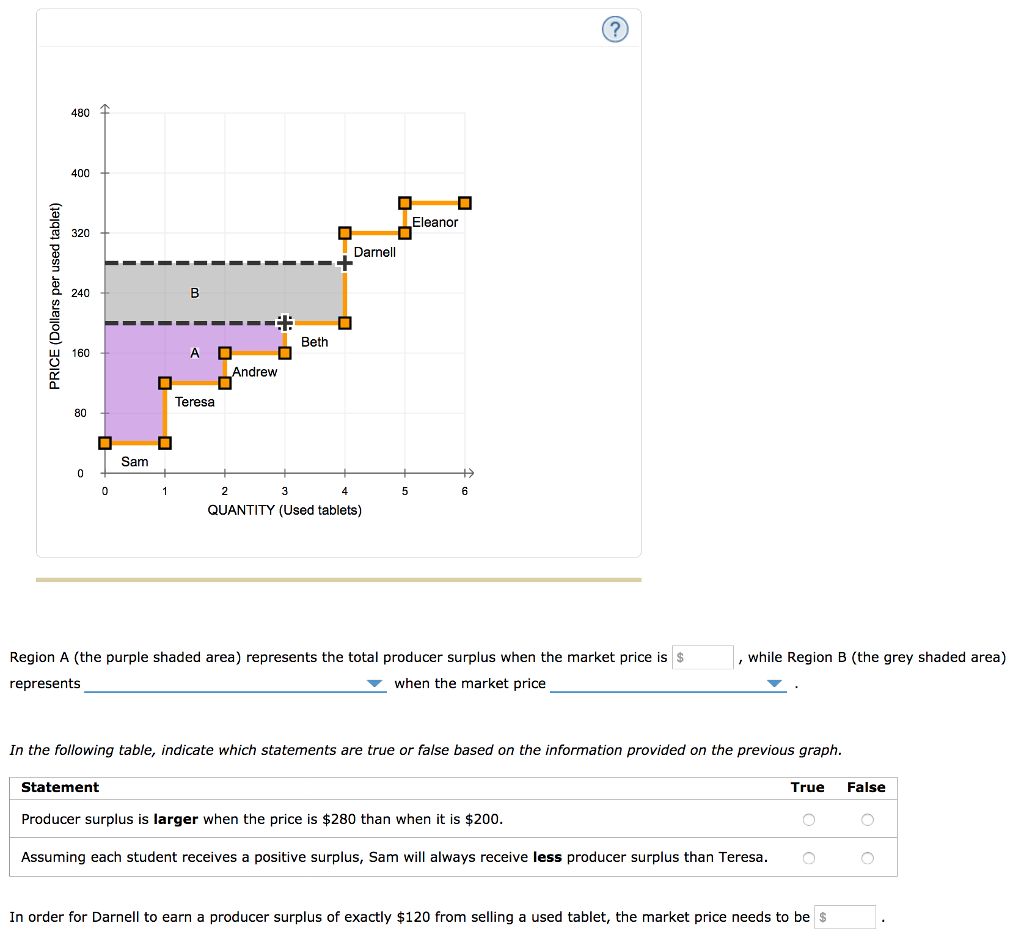Click the top-right square point of Eleanor's step
This screenshot has width=1024, height=945.
tap(465, 203)
